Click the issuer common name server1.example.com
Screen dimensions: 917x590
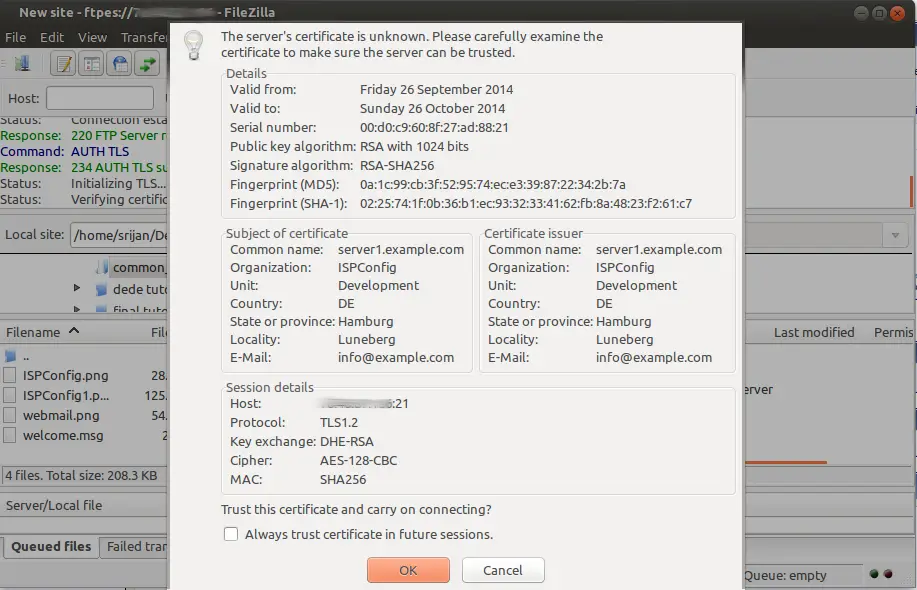coord(659,250)
